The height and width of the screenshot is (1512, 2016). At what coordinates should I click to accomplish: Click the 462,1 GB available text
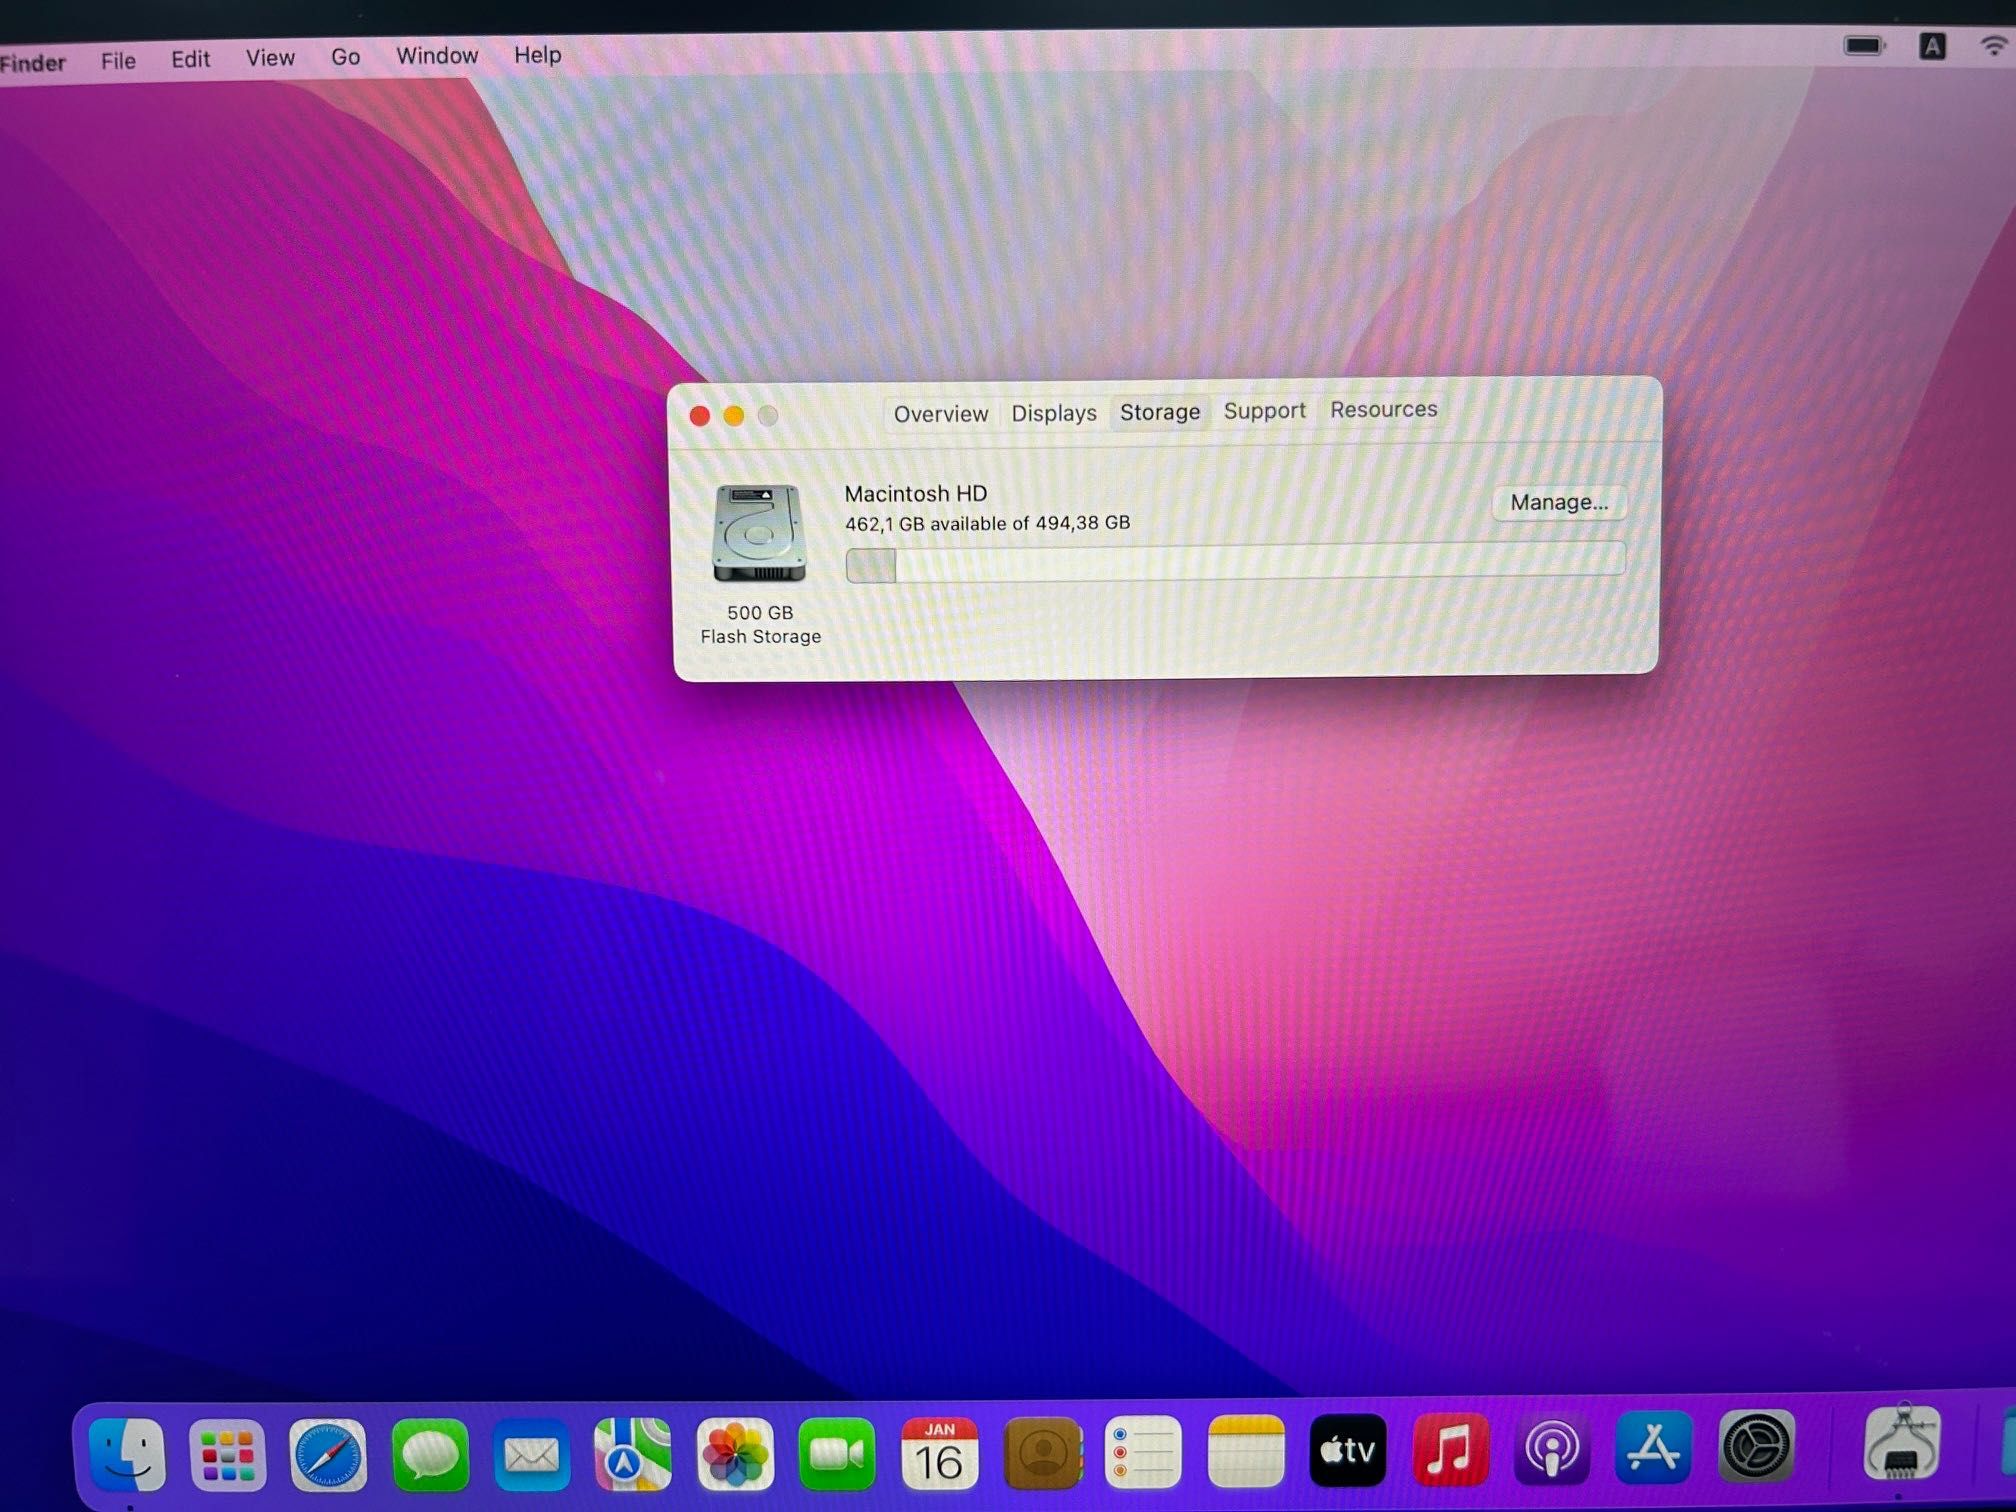coord(987,523)
